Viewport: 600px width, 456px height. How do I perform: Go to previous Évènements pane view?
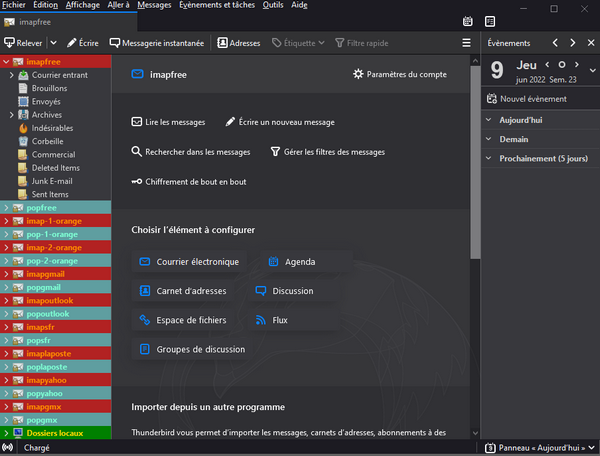(x=555, y=43)
